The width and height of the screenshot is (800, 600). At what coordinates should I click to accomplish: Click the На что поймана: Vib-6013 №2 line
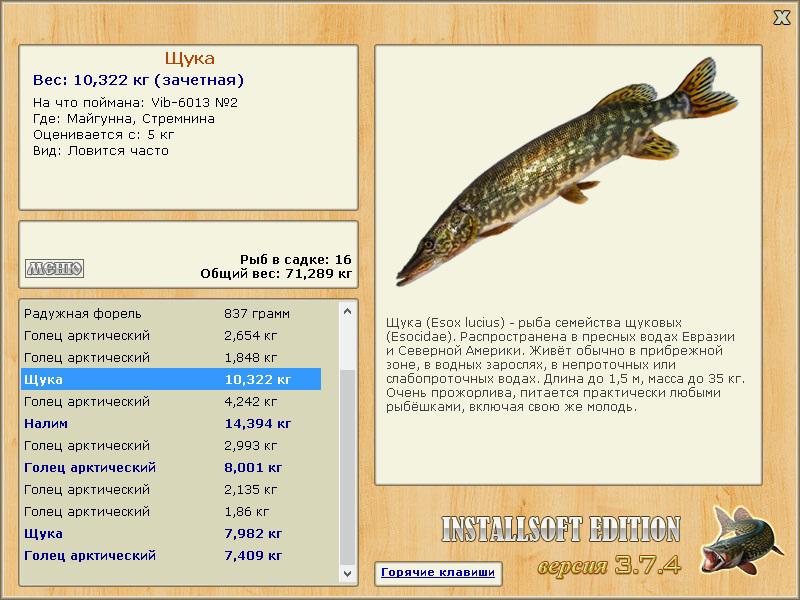tap(135, 103)
